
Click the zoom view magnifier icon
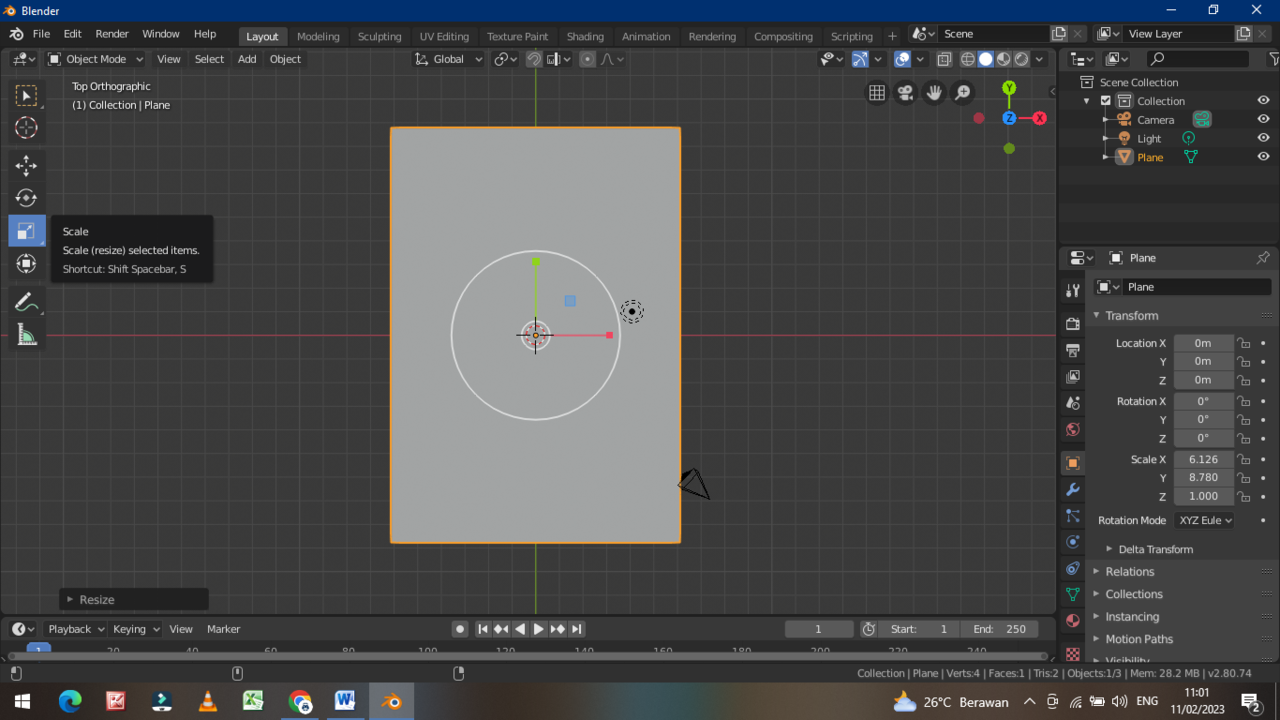(963, 93)
